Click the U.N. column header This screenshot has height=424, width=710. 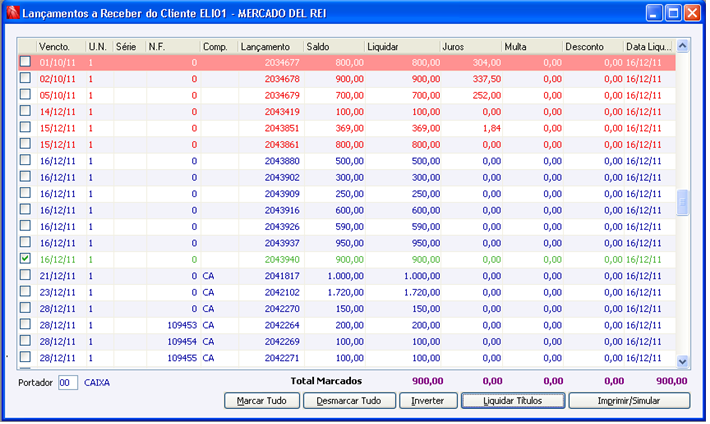click(x=100, y=47)
